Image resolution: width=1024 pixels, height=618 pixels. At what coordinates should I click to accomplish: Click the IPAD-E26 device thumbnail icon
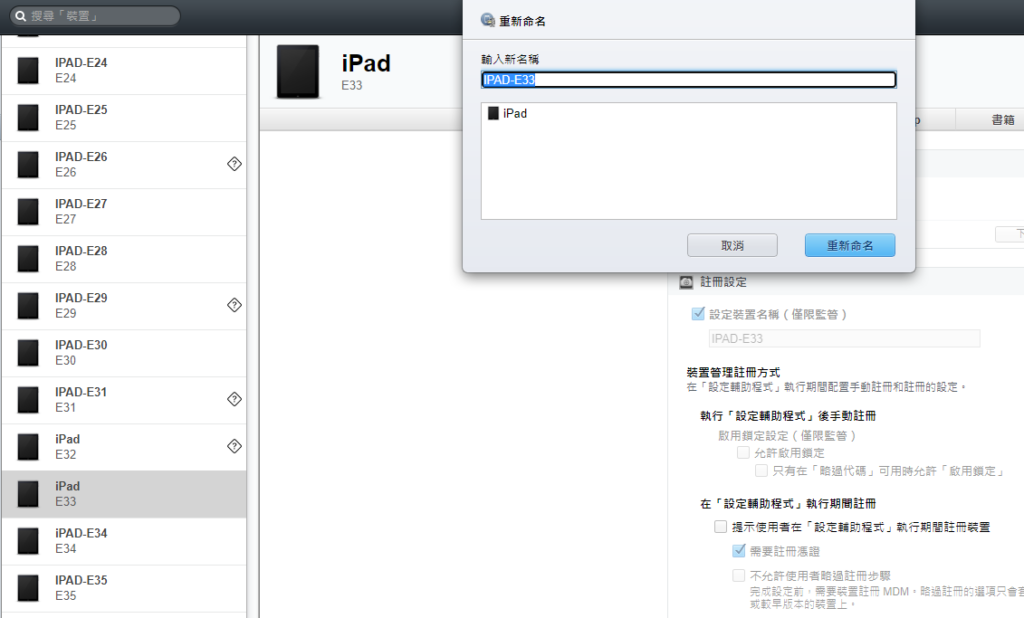pos(27,165)
